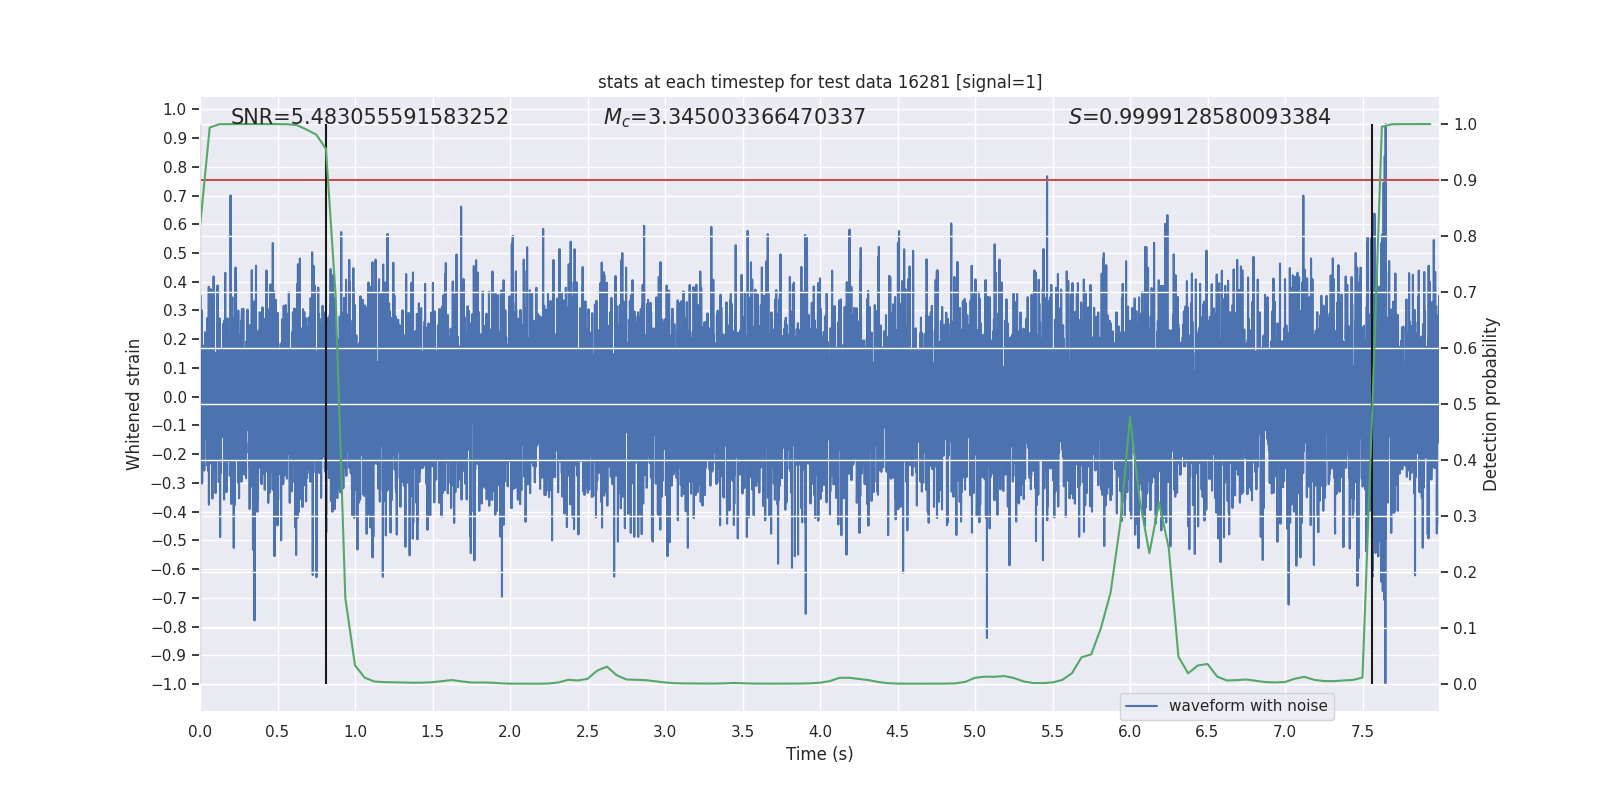The height and width of the screenshot is (800, 1600).
Task: Click −0.7 on the Whitened strain axis
Action: coord(169,598)
